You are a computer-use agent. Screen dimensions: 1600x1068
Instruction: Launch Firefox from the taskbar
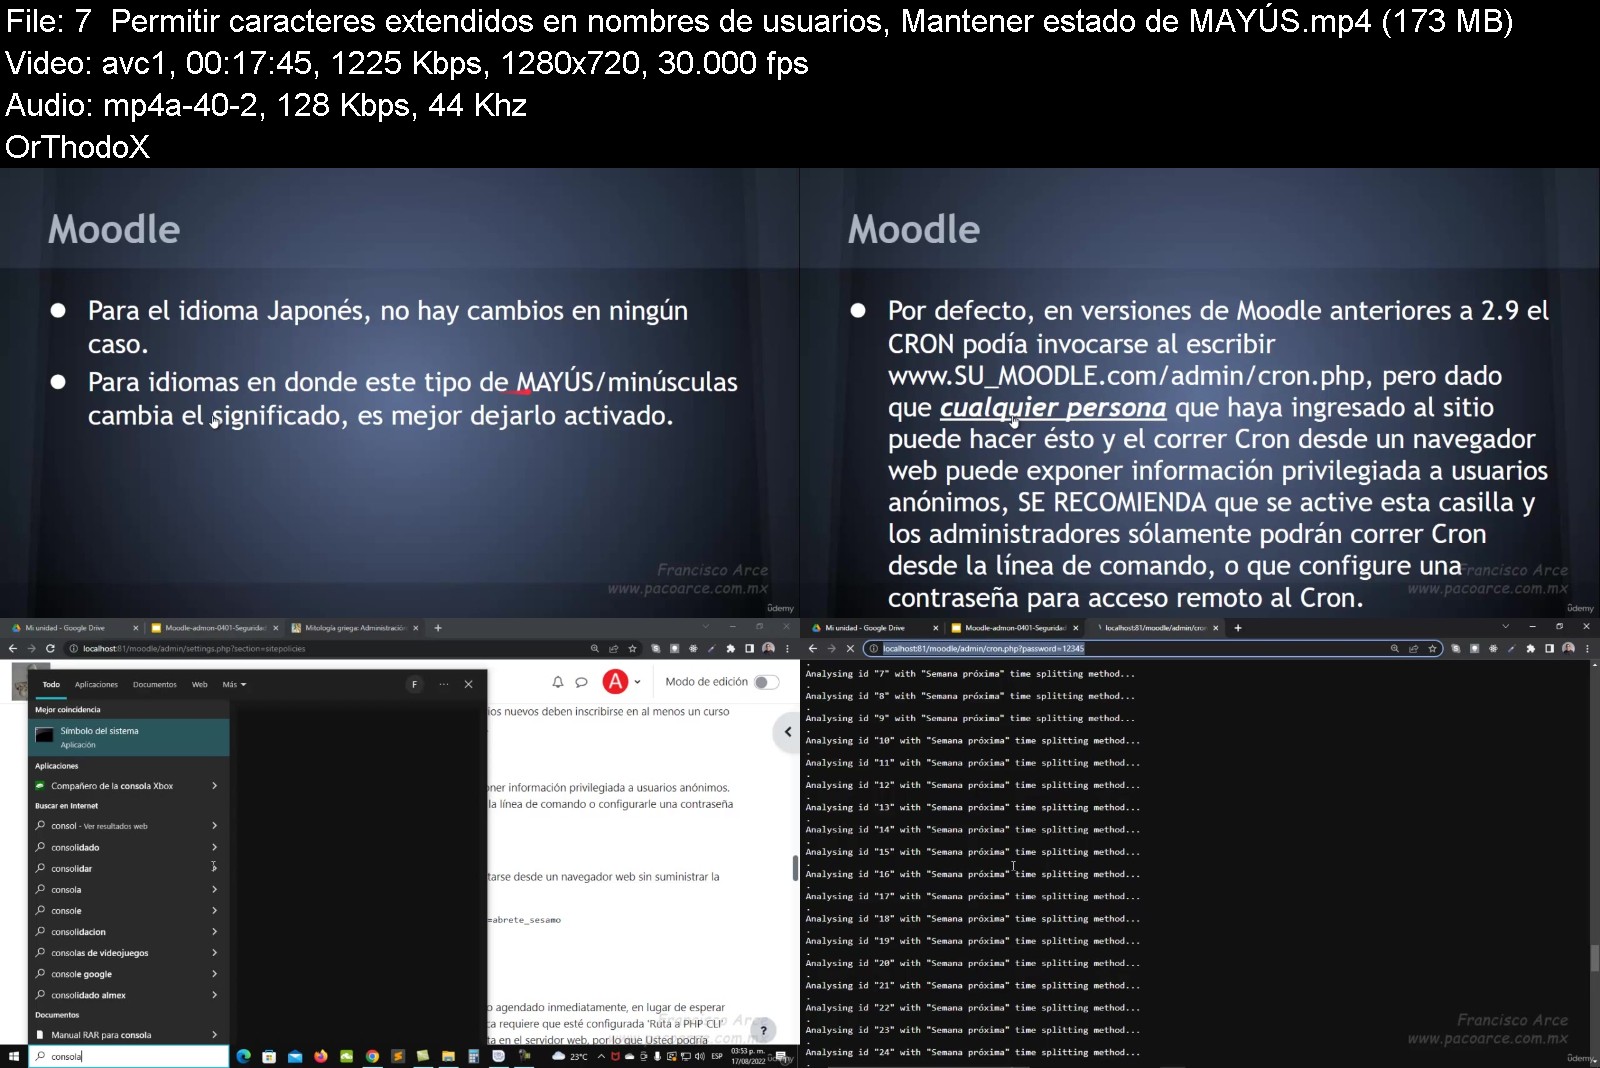tap(320, 1056)
